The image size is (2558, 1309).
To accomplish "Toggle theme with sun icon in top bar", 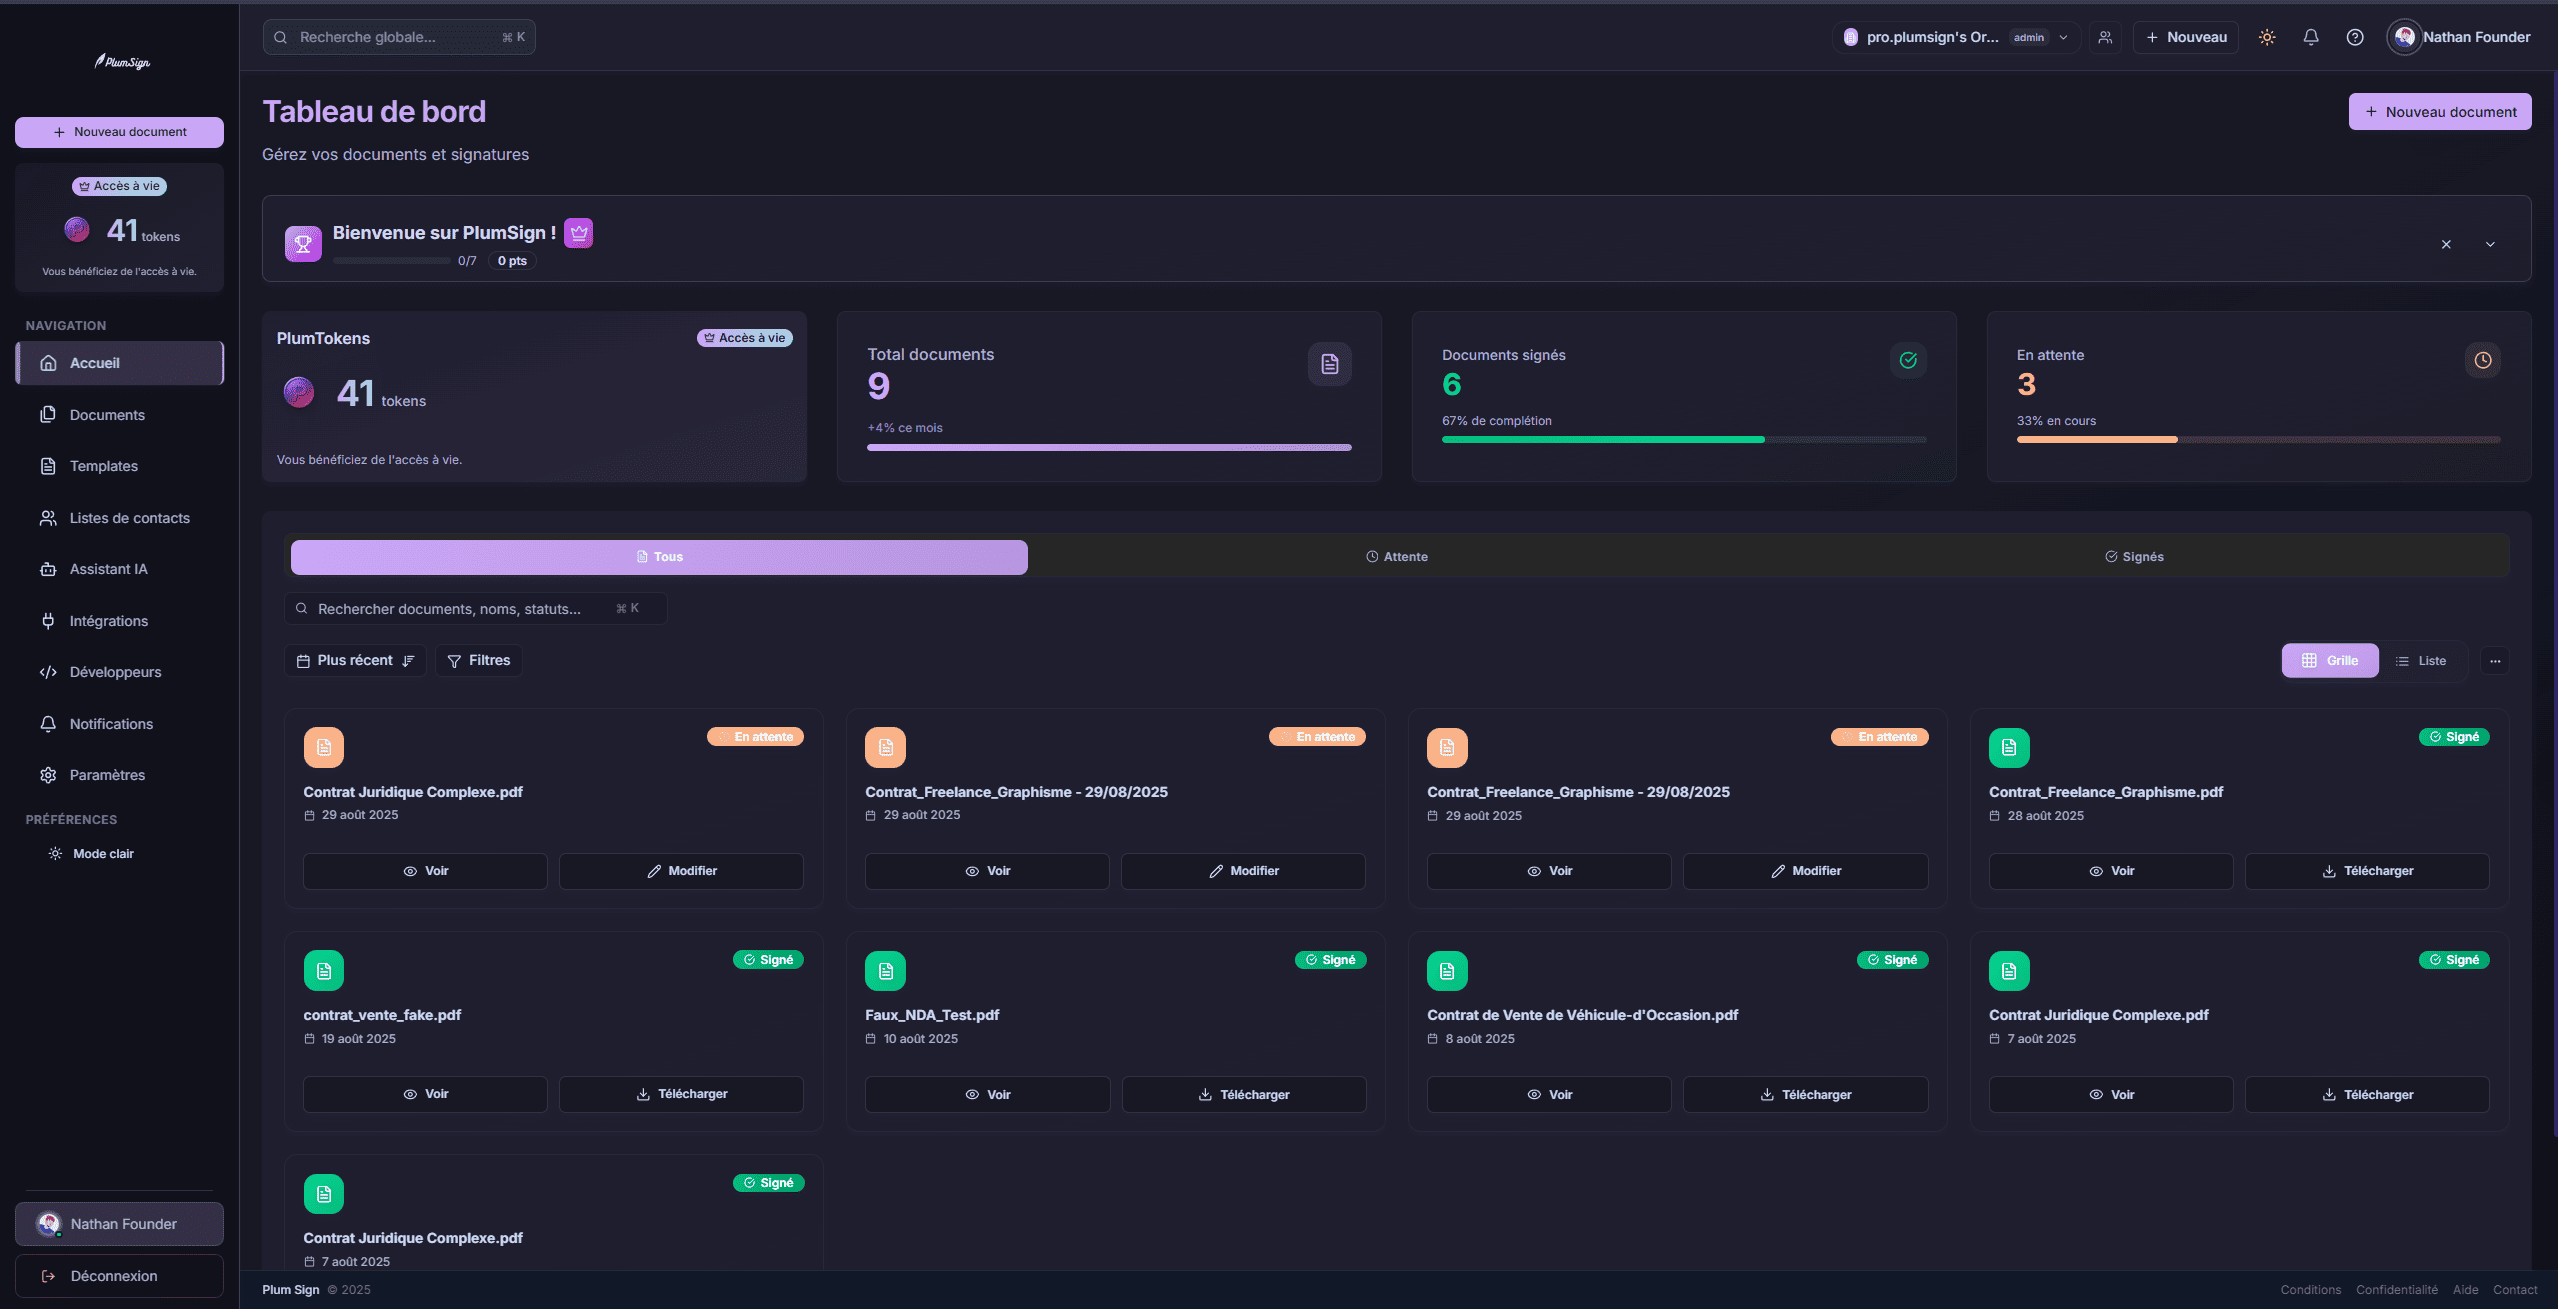I will [2267, 37].
